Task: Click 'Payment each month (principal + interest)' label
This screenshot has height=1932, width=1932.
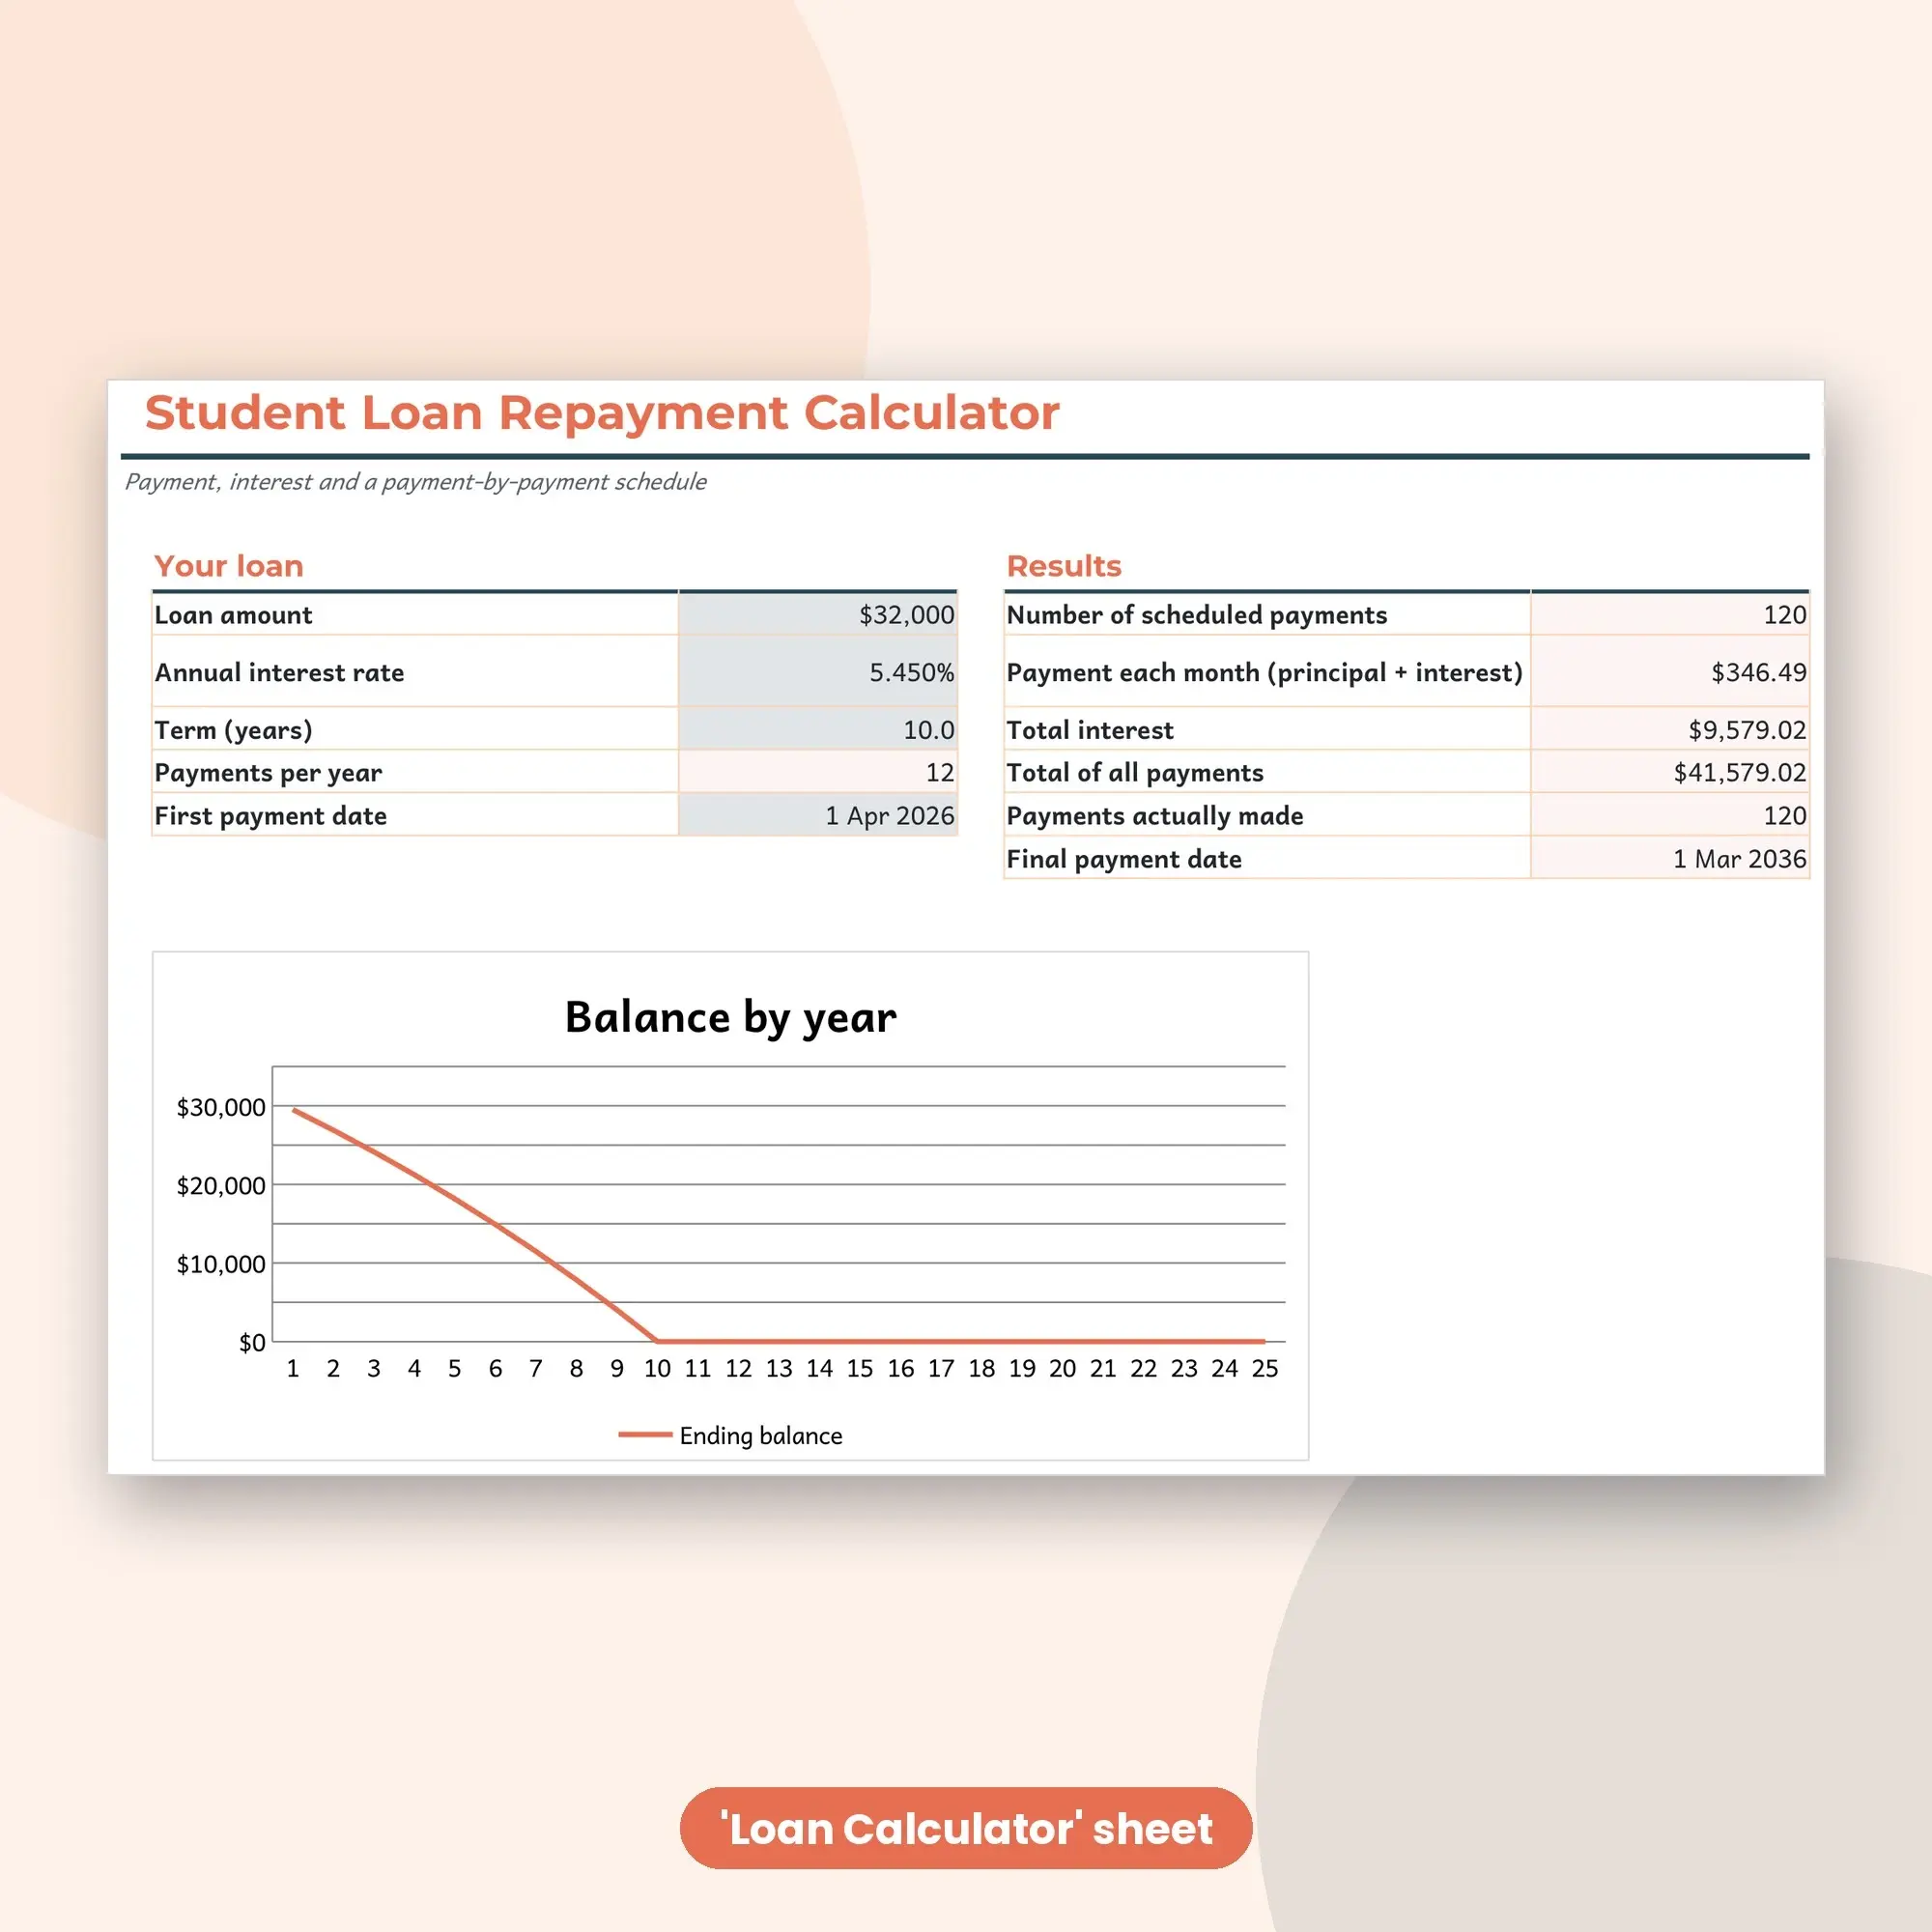Action: pos(1264,672)
